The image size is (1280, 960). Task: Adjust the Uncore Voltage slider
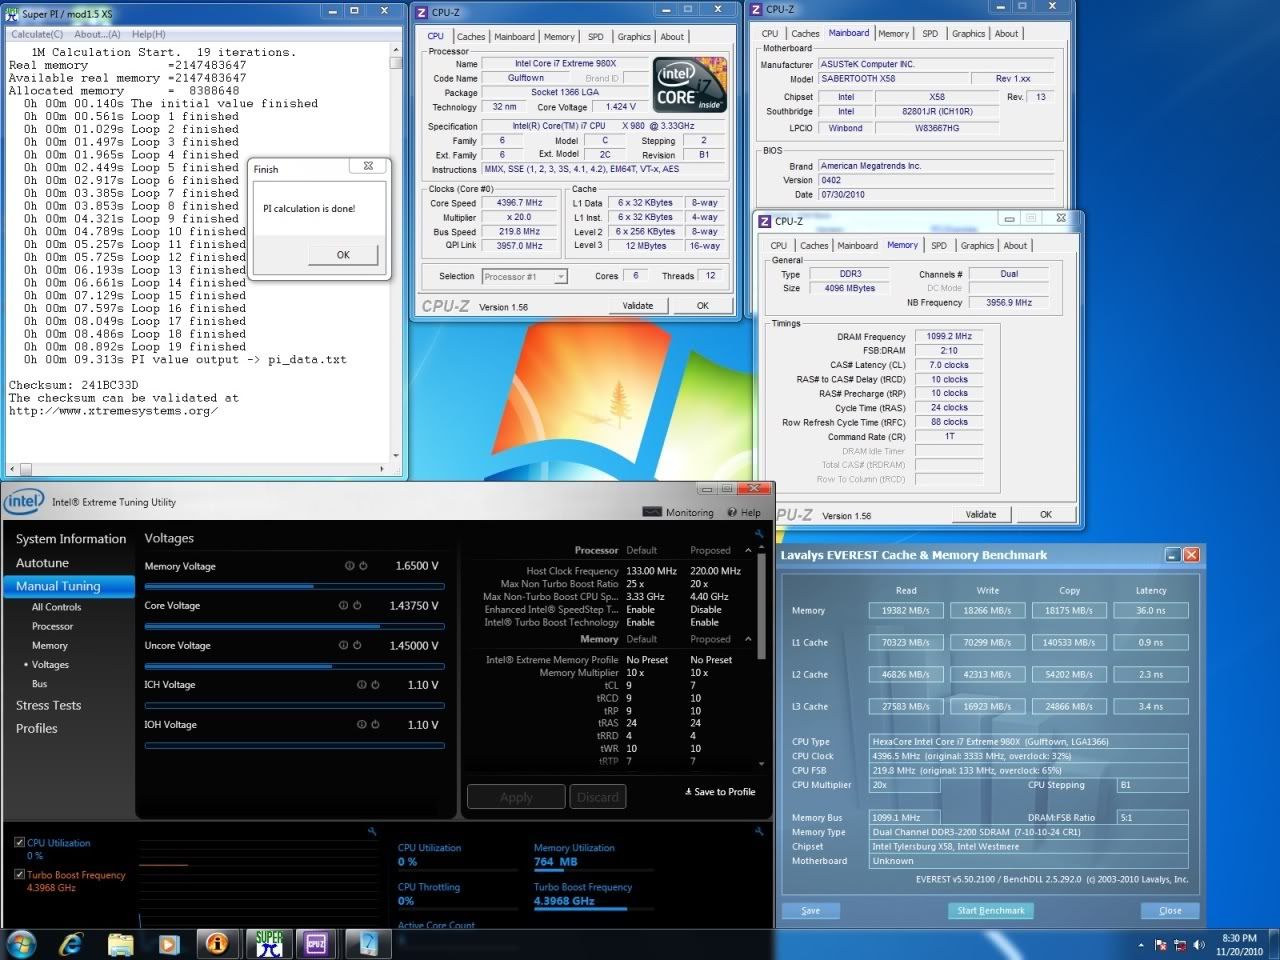tap(332, 665)
